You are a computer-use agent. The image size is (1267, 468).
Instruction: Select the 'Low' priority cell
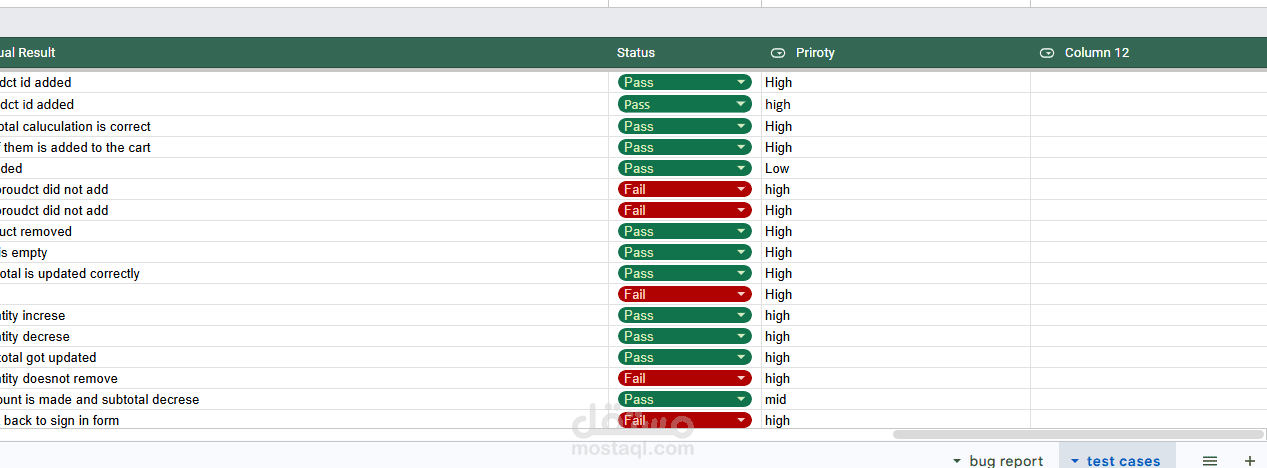777,168
